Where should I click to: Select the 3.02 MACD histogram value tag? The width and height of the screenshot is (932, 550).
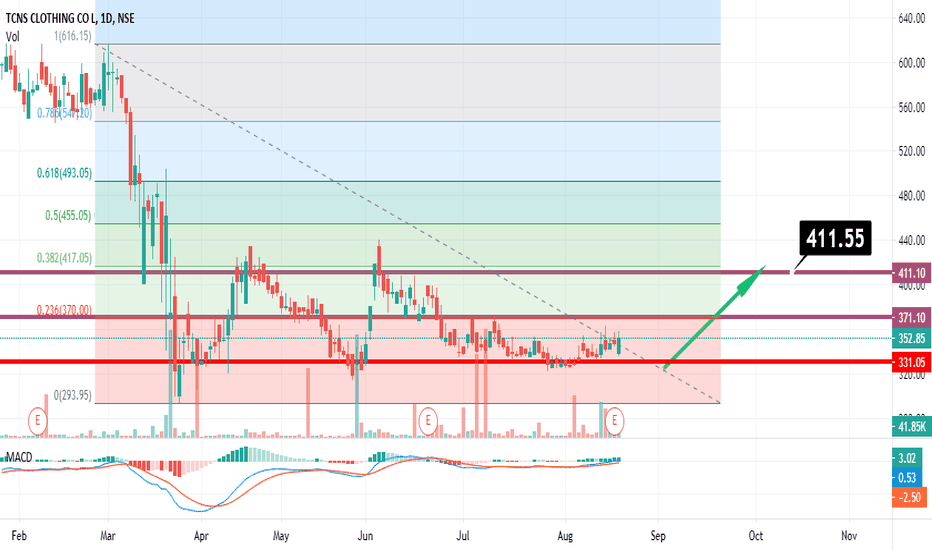click(907, 458)
